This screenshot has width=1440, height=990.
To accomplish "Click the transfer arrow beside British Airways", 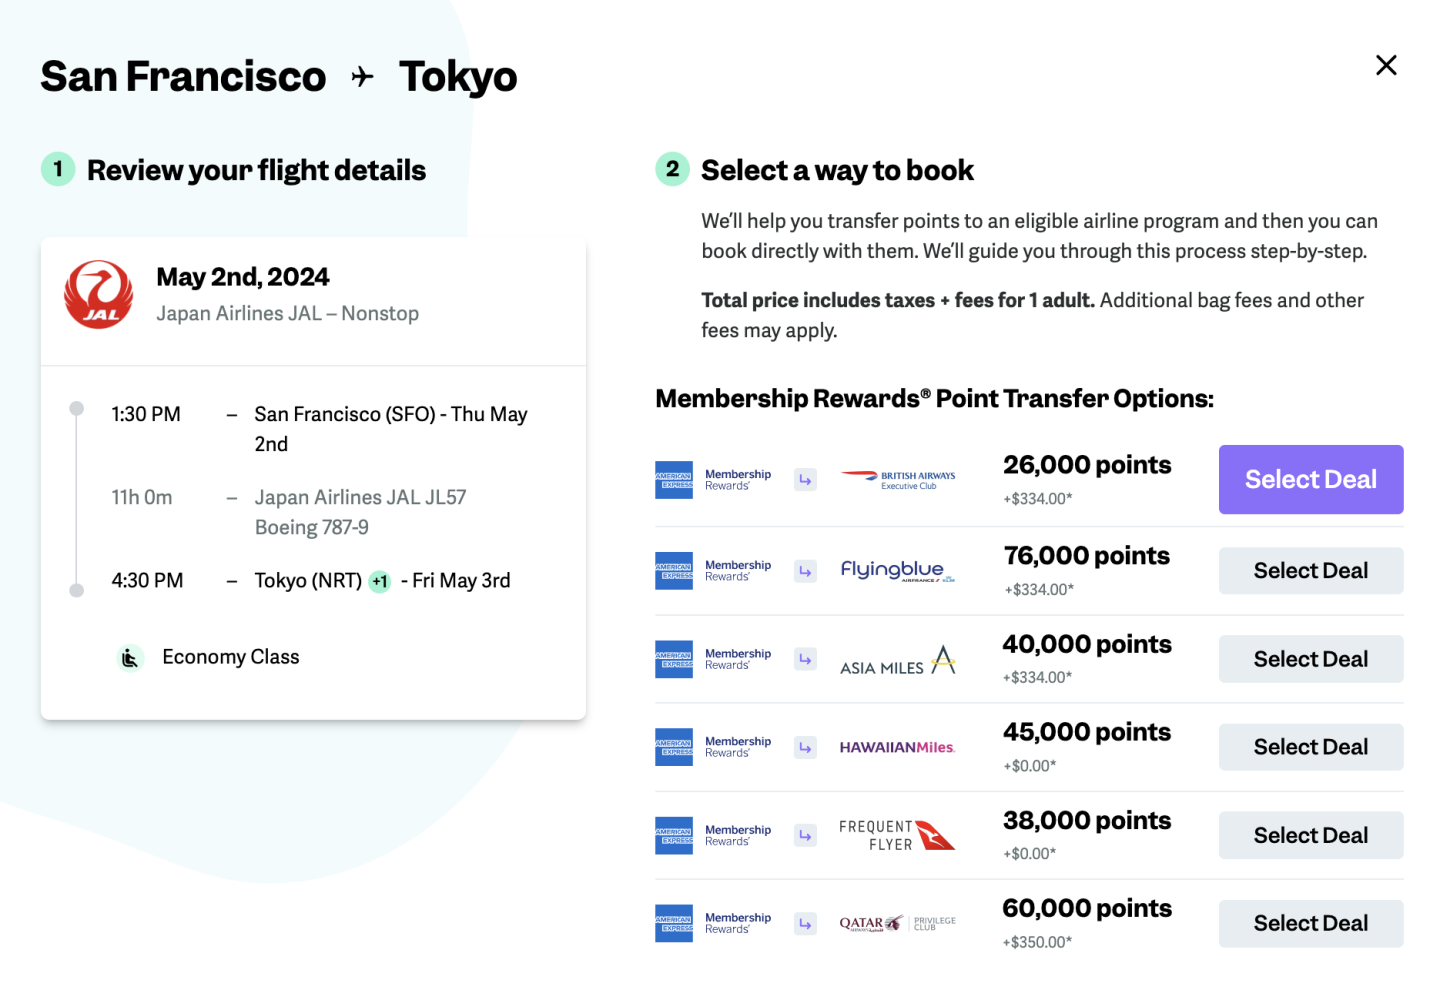I will [805, 480].
